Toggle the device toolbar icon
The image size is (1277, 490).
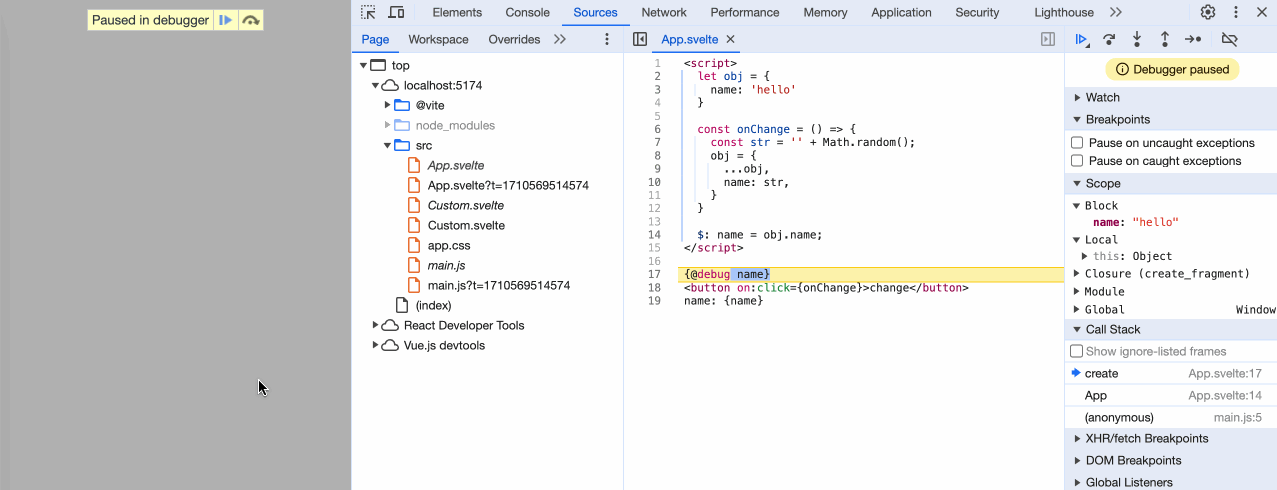point(397,13)
